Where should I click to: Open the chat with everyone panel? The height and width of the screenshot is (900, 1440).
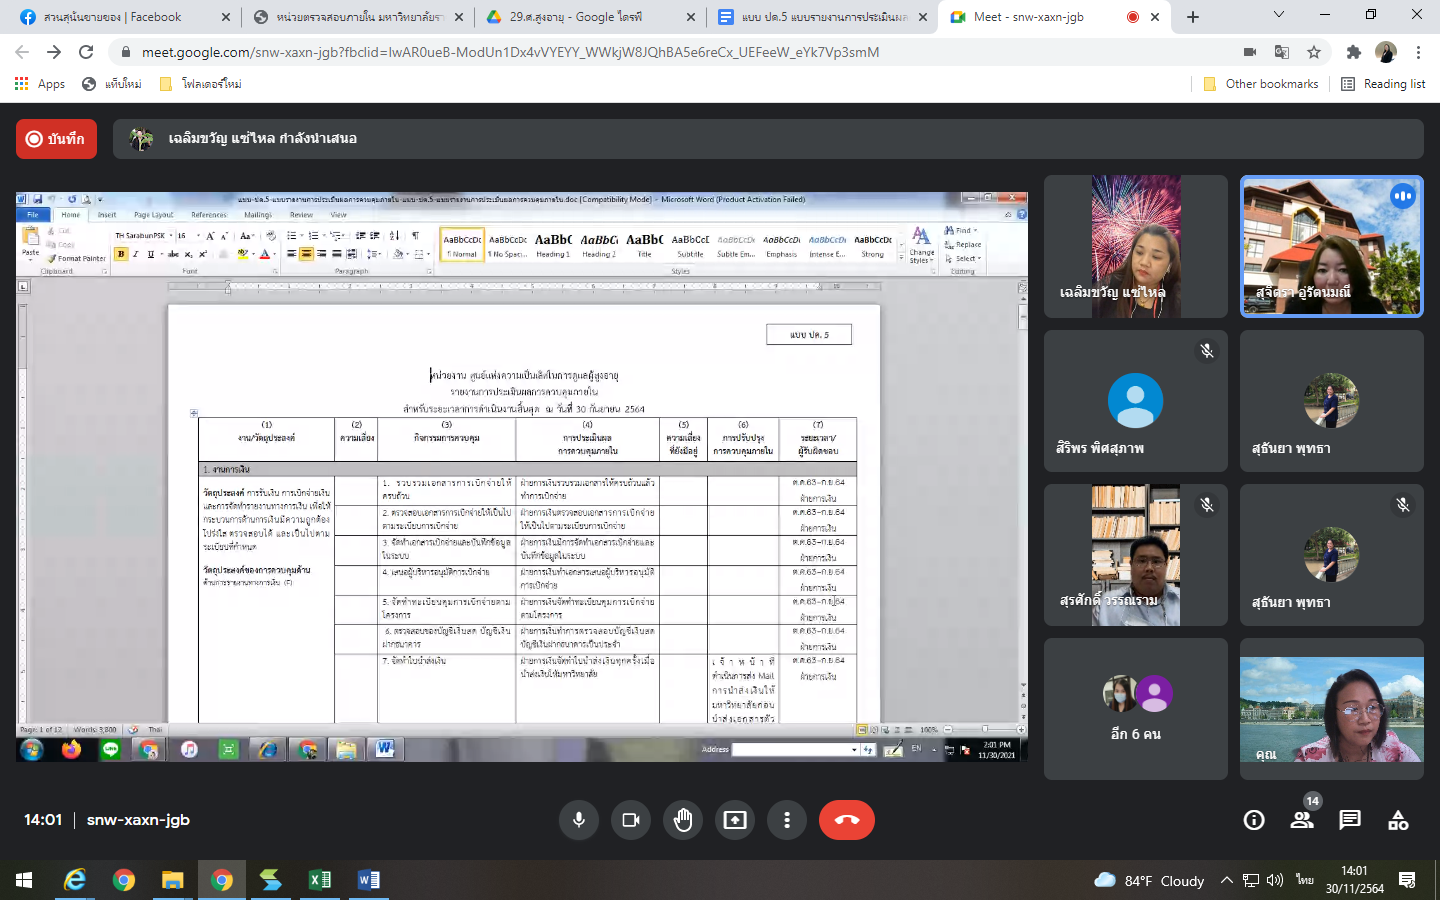click(1350, 820)
